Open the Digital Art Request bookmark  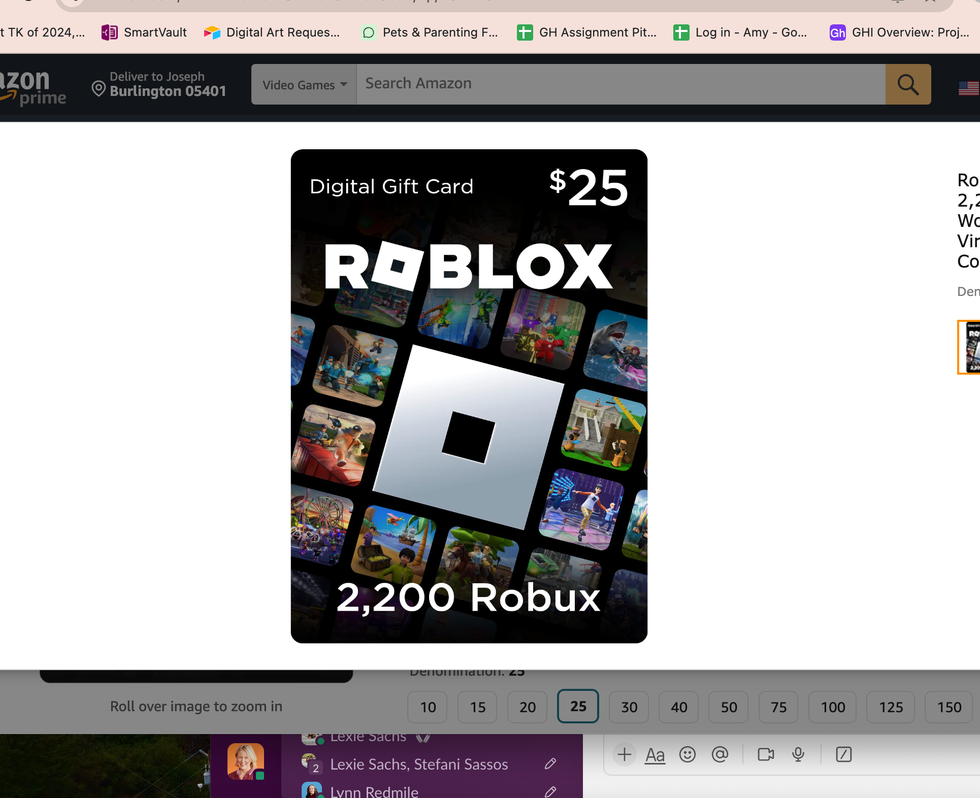tap(272, 32)
